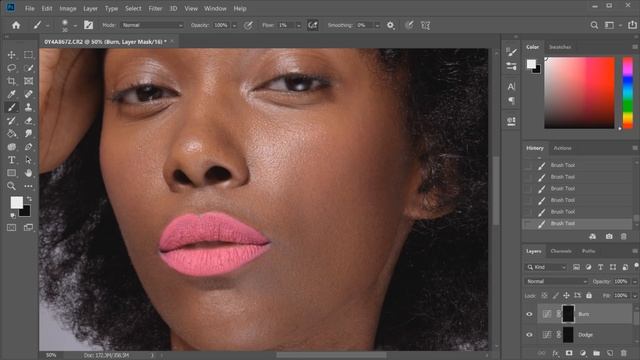Open the layer Opacity dropdown arrow
Screen dimensions: 640x360
click(635, 281)
